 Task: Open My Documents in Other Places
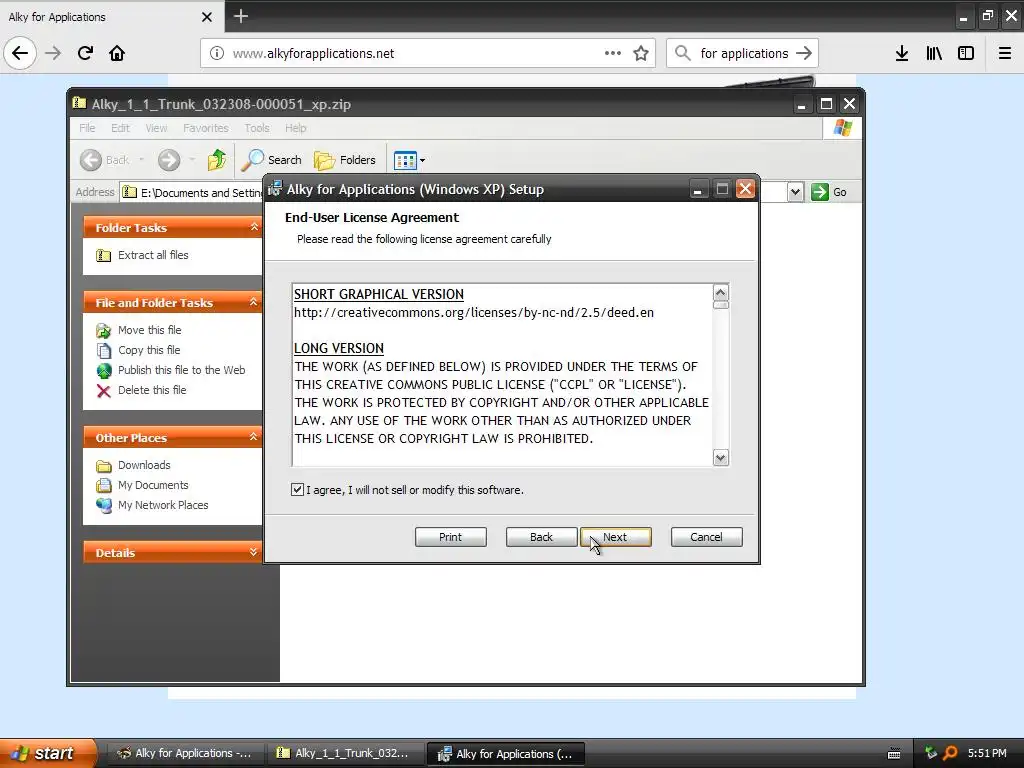click(142, 485)
